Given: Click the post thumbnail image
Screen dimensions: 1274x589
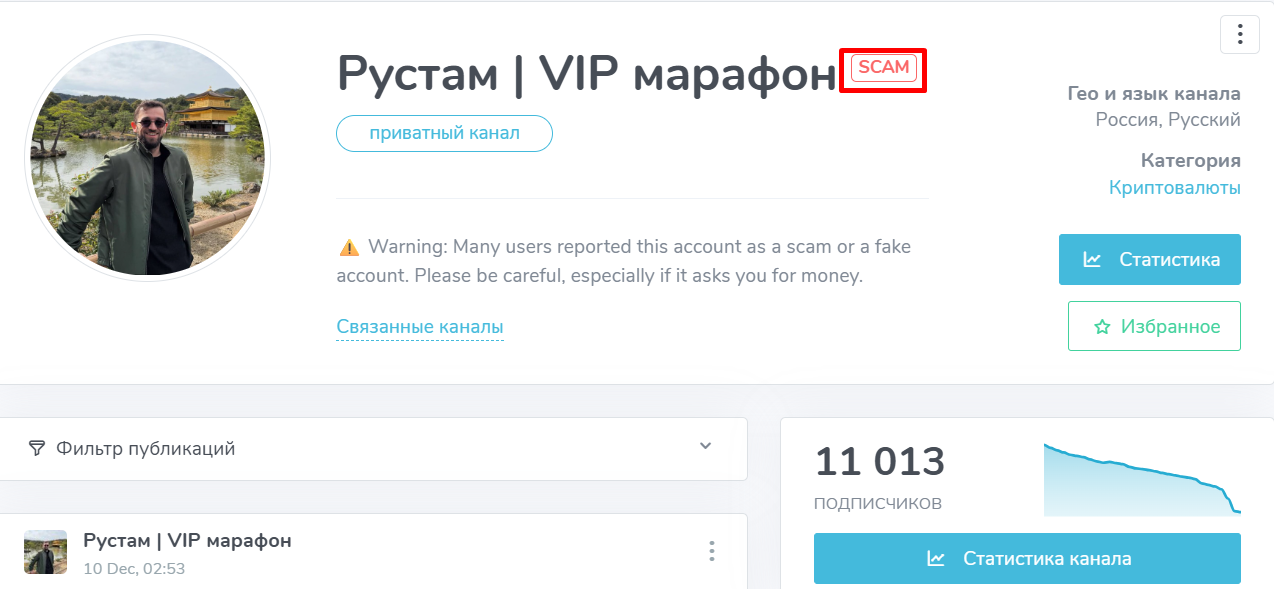Looking at the screenshot, I should (x=46, y=550).
